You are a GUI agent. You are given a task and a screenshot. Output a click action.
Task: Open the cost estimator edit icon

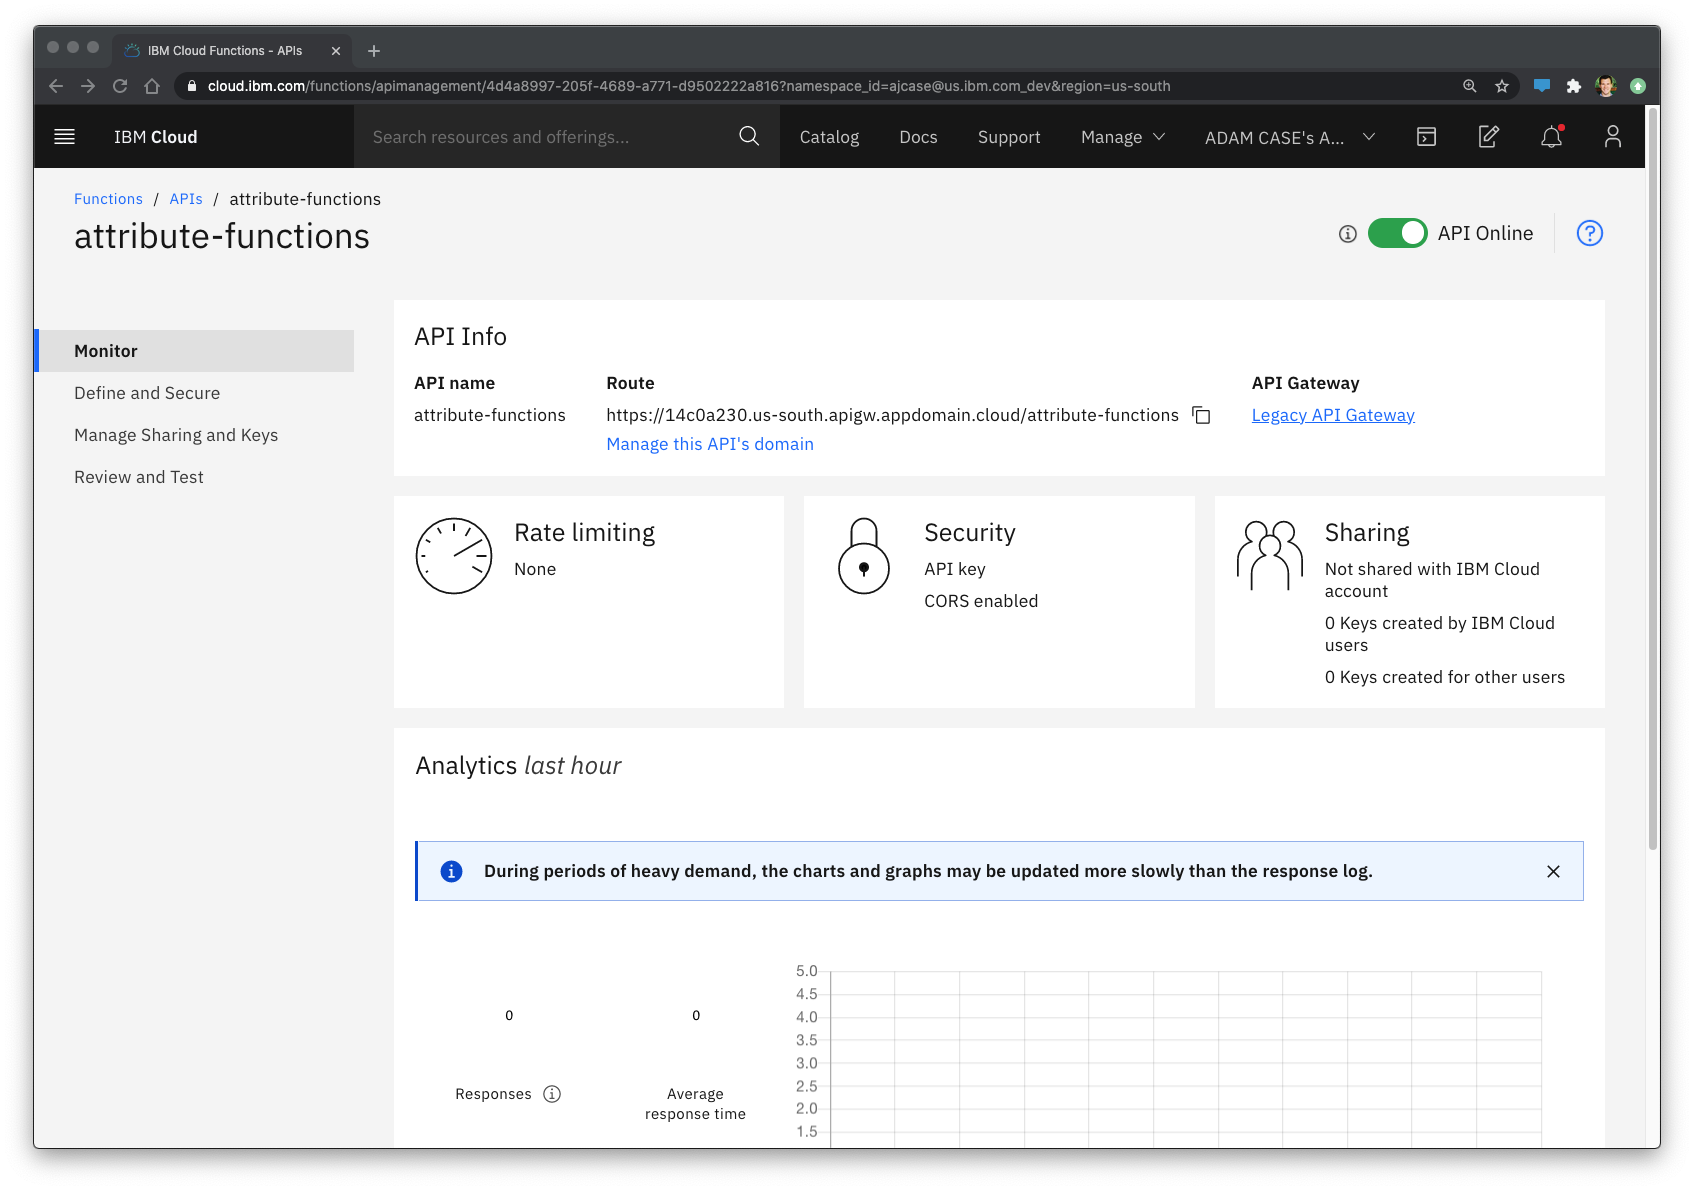click(x=1489, y=137)
